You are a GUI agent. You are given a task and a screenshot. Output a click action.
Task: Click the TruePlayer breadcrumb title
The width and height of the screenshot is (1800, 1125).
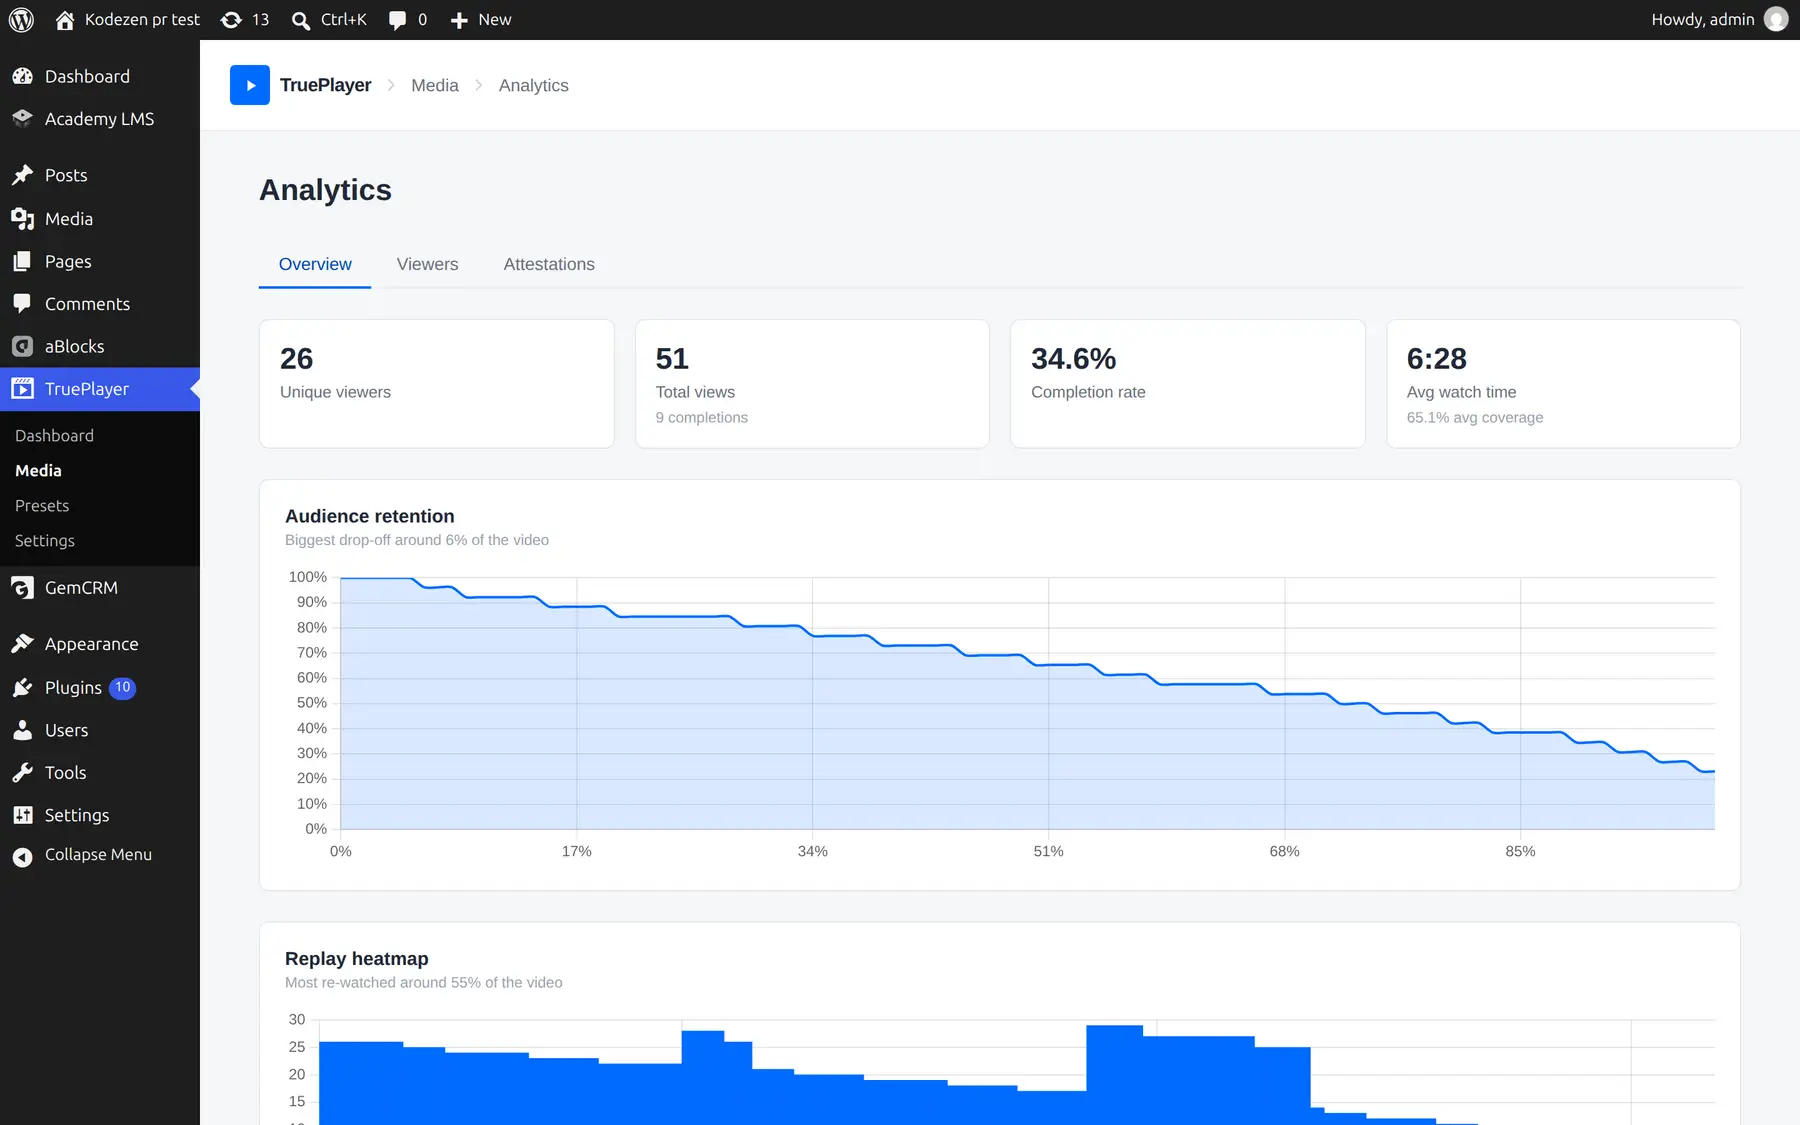pyautogui.click(x=325, y=85)
